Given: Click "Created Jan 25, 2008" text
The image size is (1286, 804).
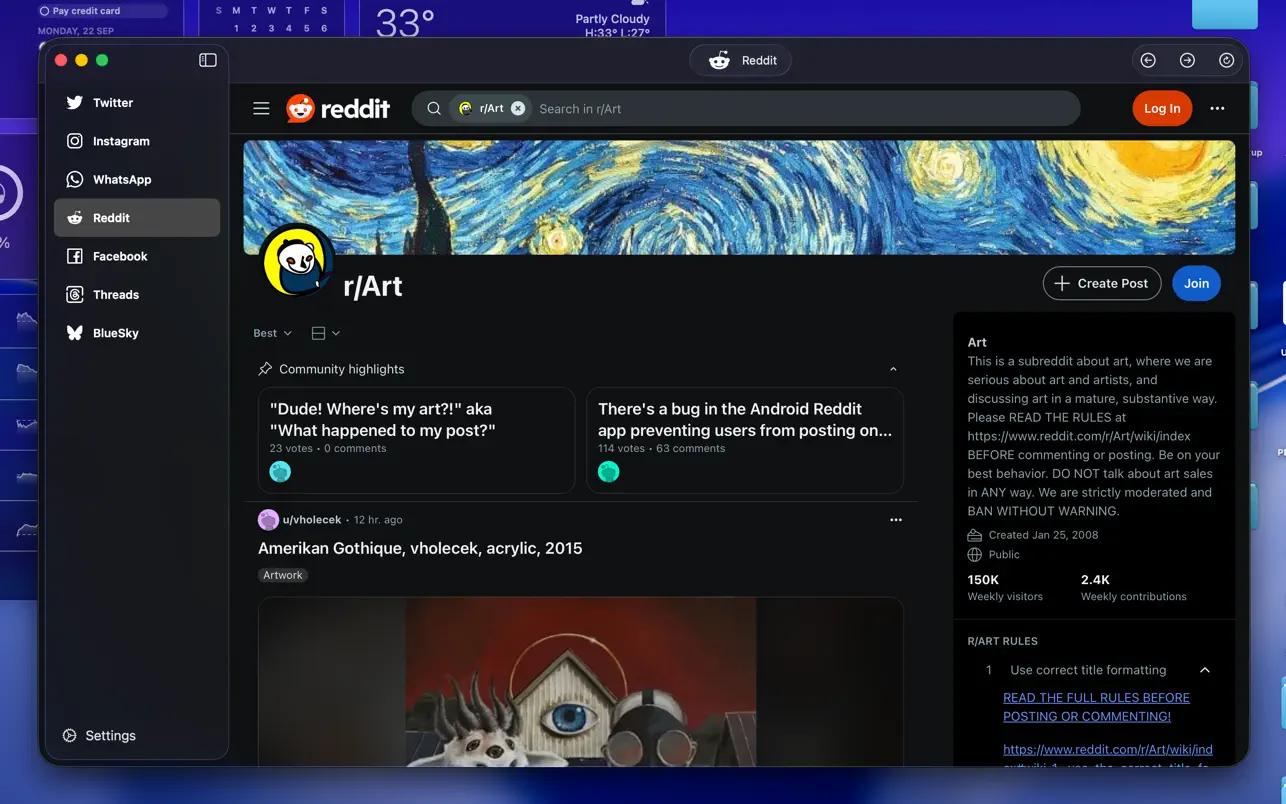Looking at the screenshot, I should pyautogui.click(x=1043, y=535).
